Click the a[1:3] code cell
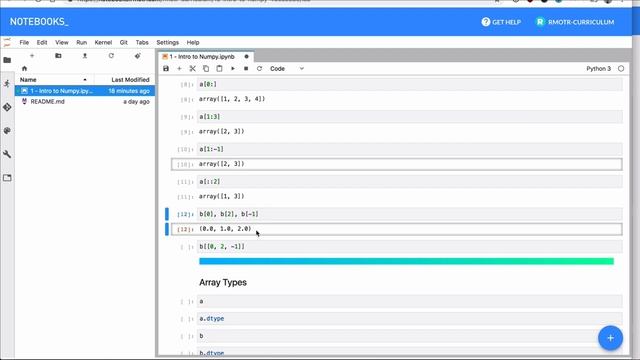 [x=409, y=117]
